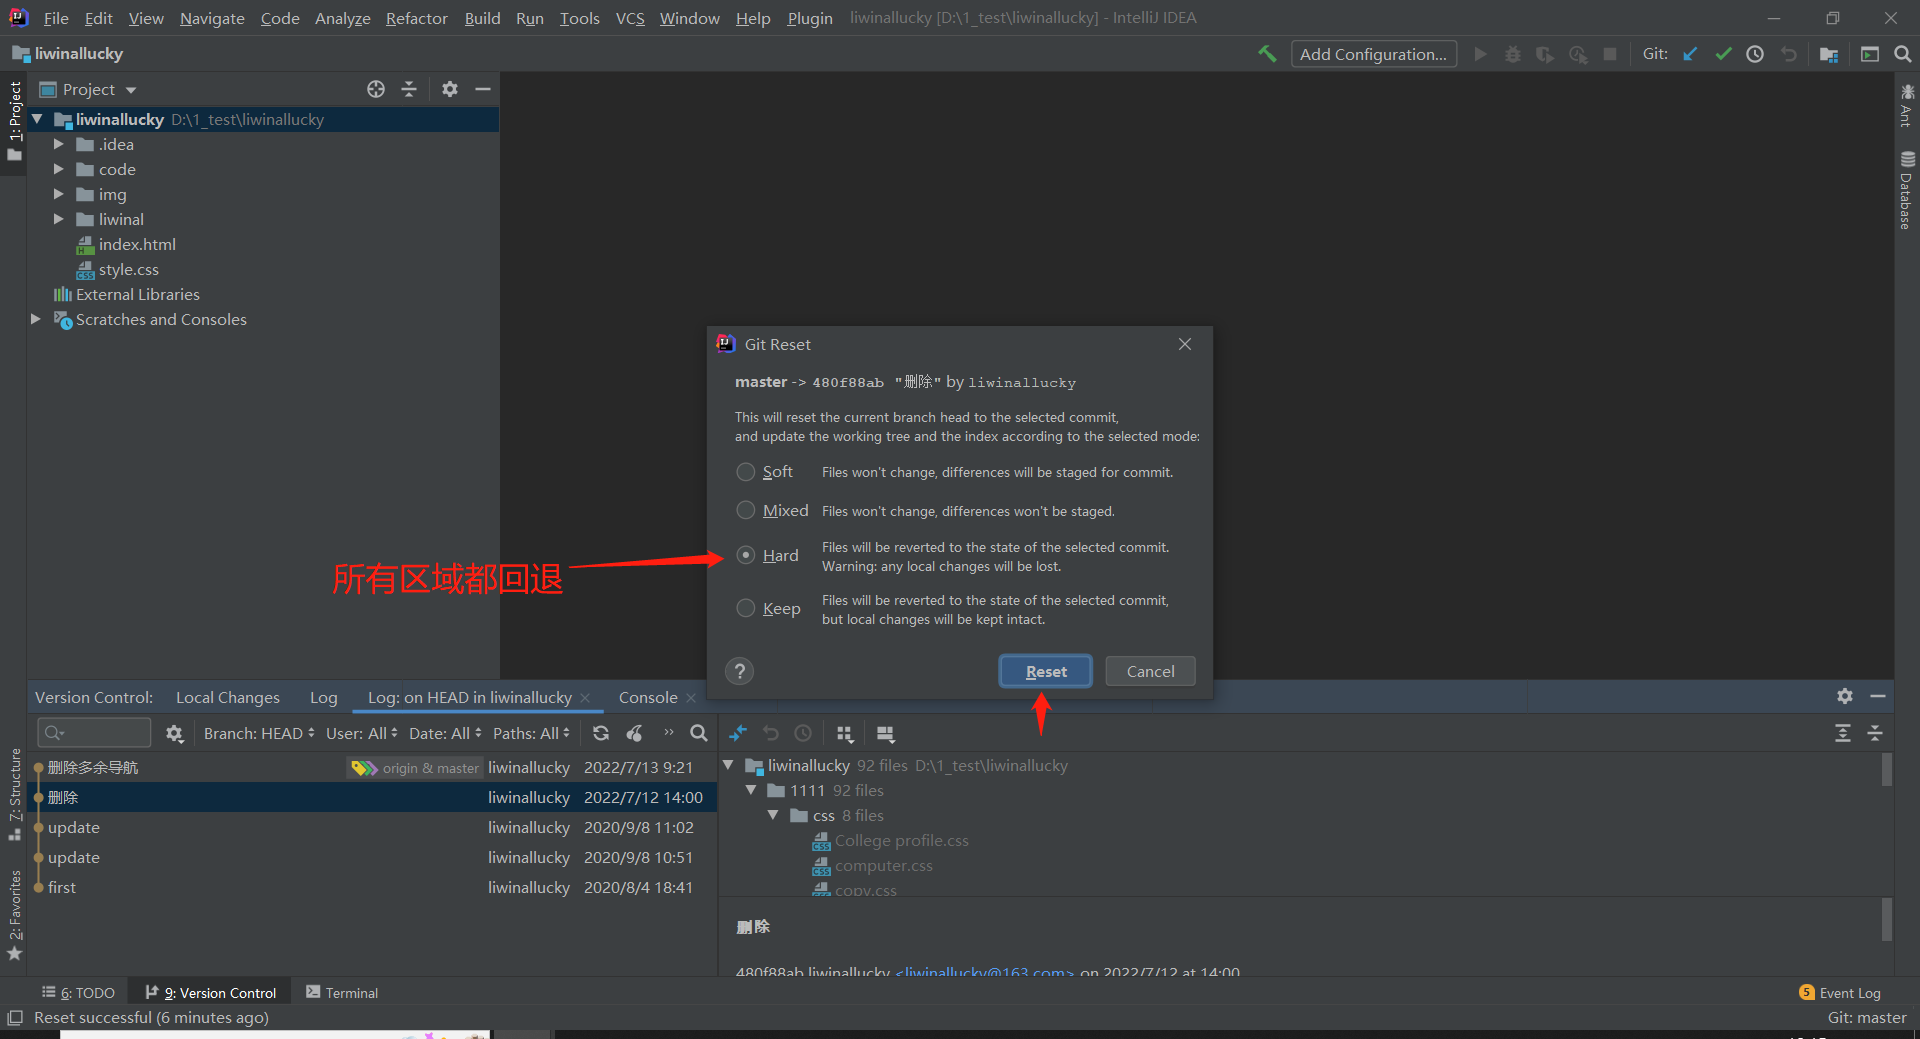The height and width of the screenshot is (1039, 1920).
Task: Click Cancel in the Git Reset dialog
Action: (1150, 671)
